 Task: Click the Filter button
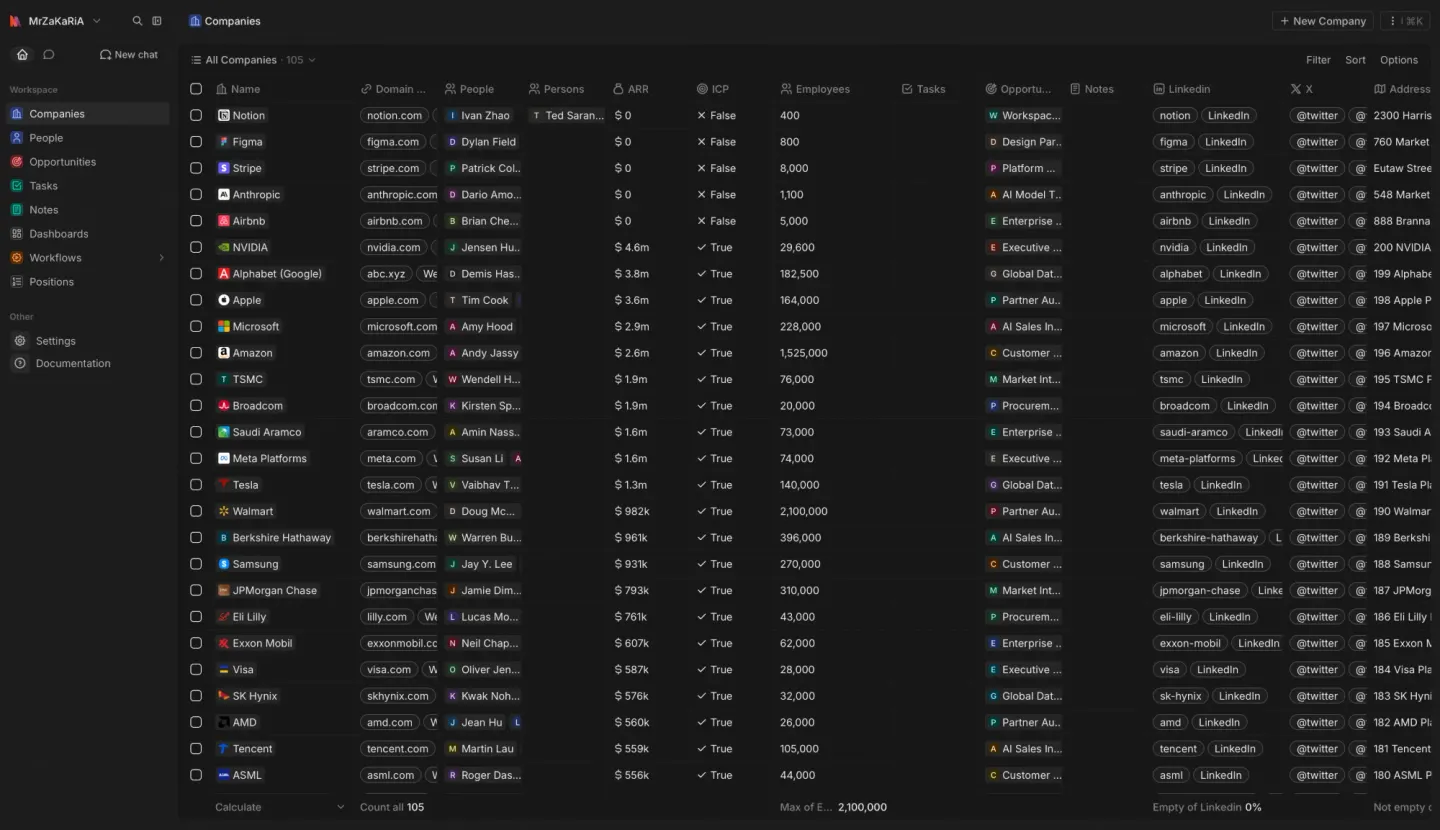tap(1318, 60)
